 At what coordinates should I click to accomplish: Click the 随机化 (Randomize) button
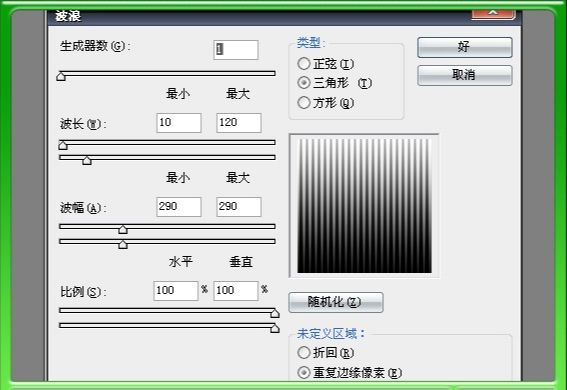point(336,302)
